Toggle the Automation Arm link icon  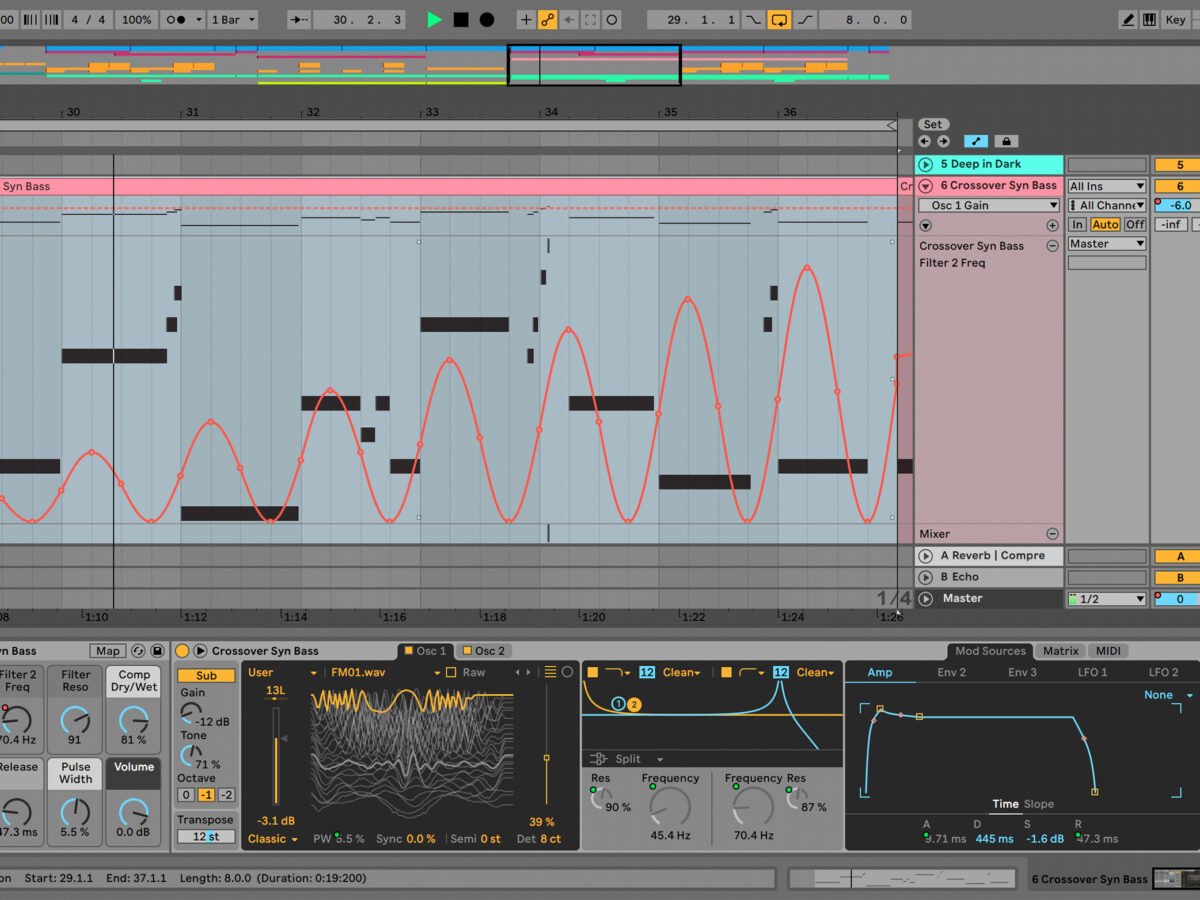point(548,19)
